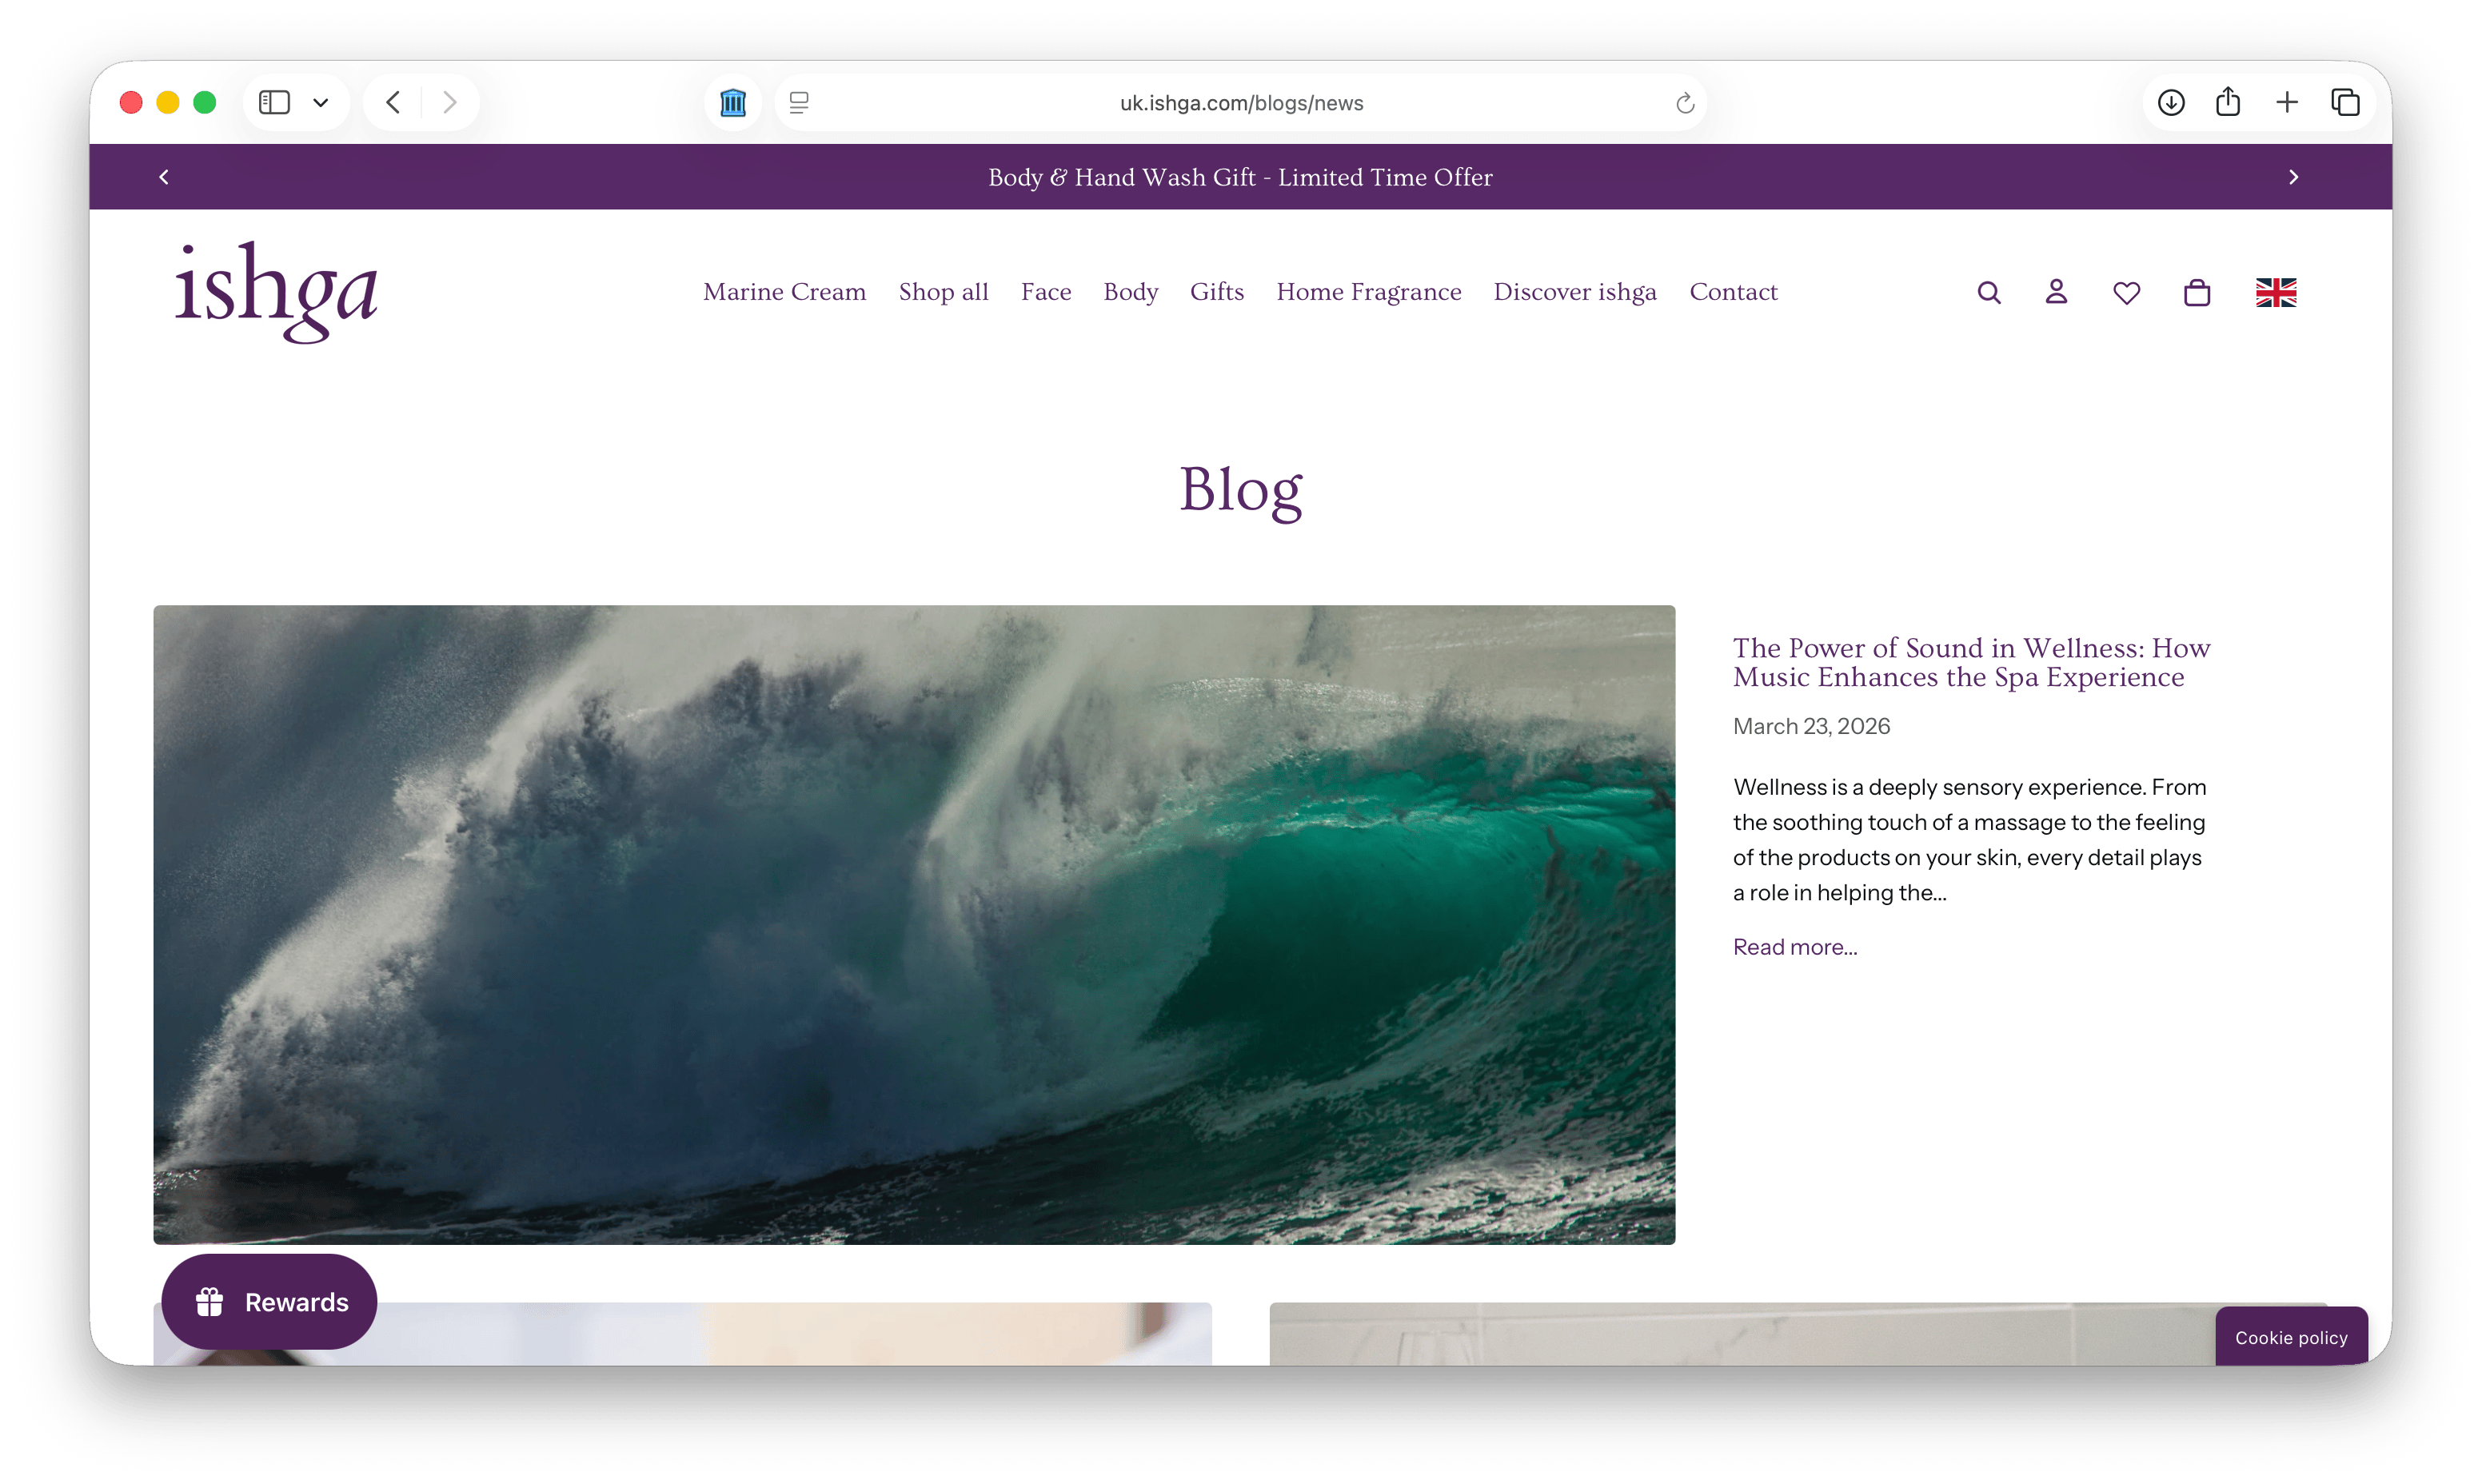Open the site search icon
The height and width of the screenshot is (1484, 2482).
click(x=1988, y=292)
